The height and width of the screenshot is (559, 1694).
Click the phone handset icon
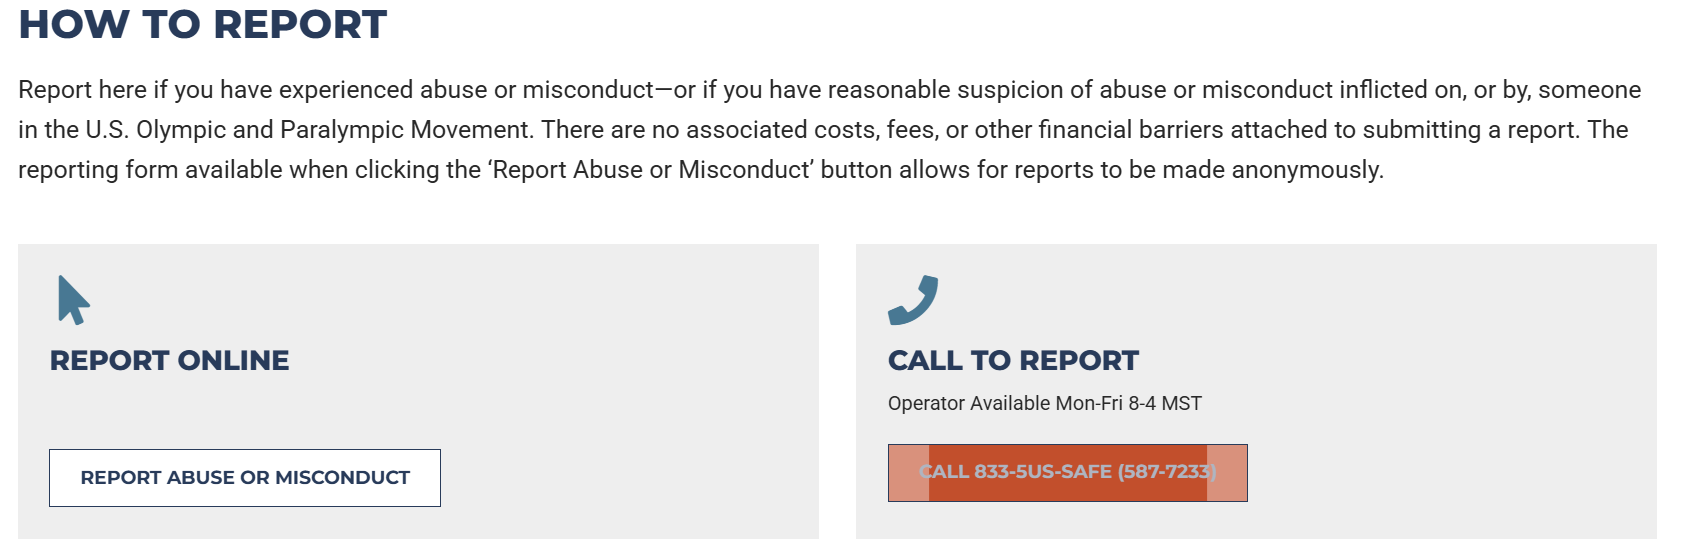click(913, 300)
